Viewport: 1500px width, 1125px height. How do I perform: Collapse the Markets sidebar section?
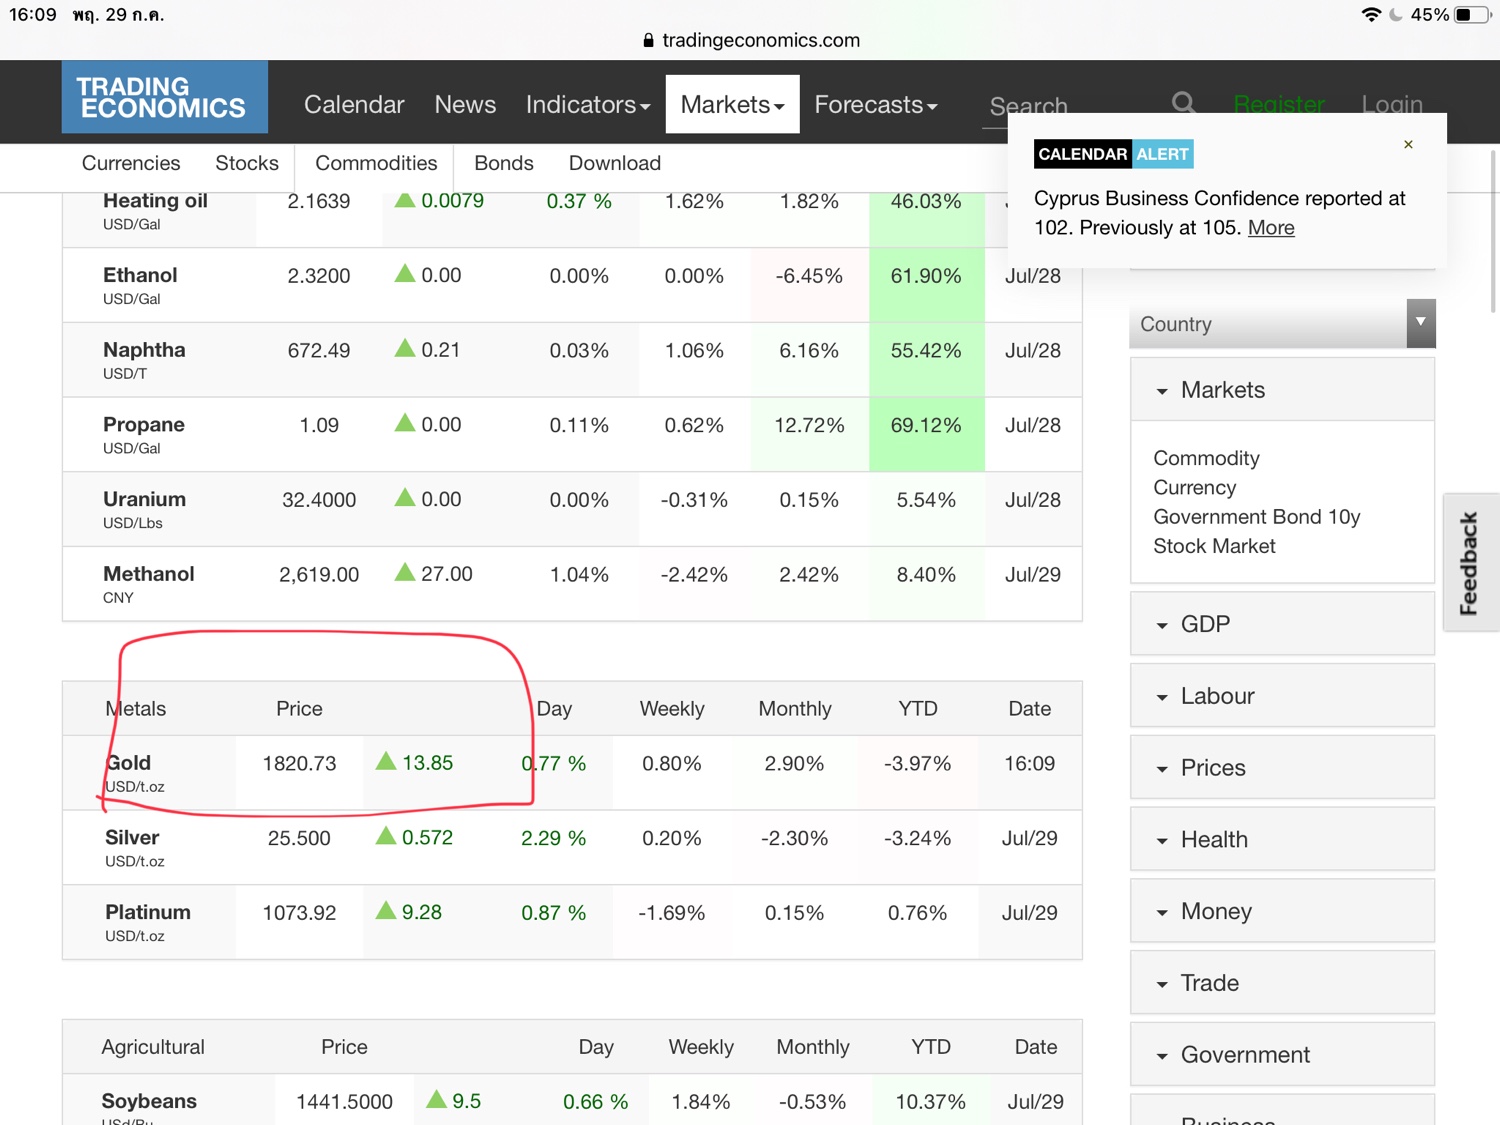(x=1282, y=390)
